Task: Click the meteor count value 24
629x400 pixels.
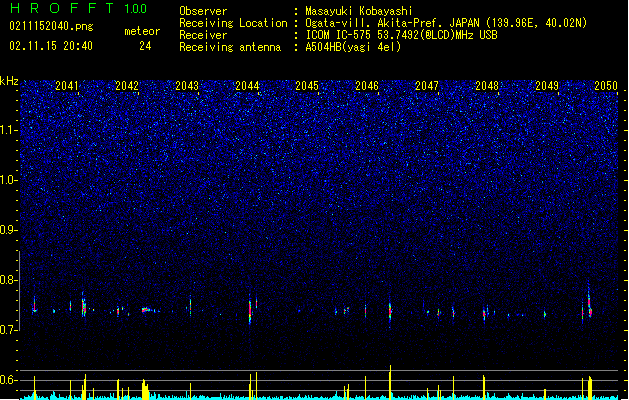Action: tap(145, 46)
